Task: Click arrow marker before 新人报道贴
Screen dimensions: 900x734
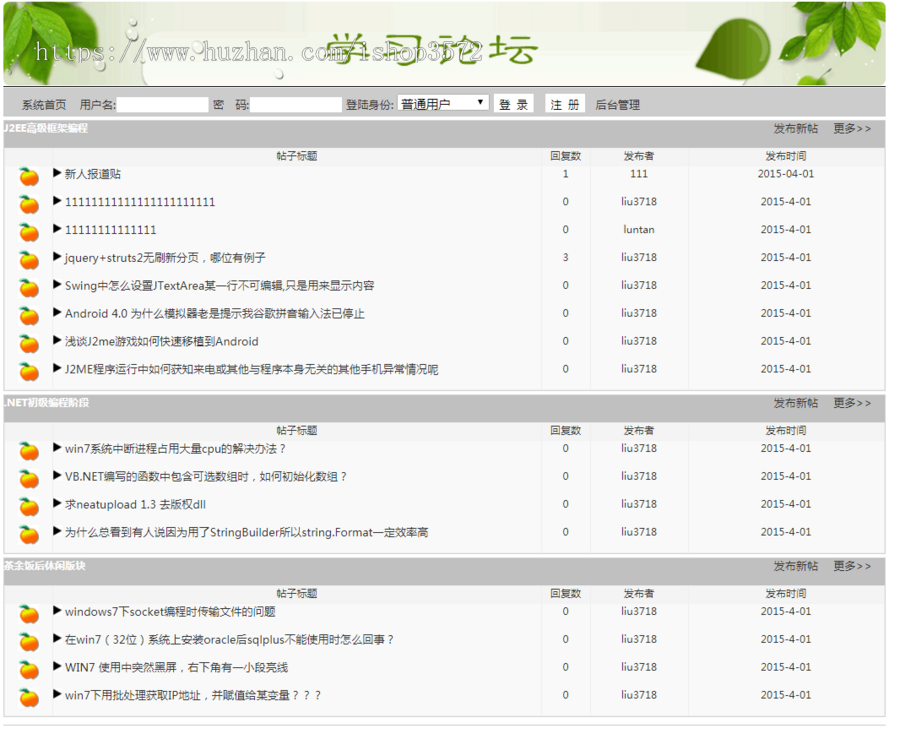Action: [57, 173]
